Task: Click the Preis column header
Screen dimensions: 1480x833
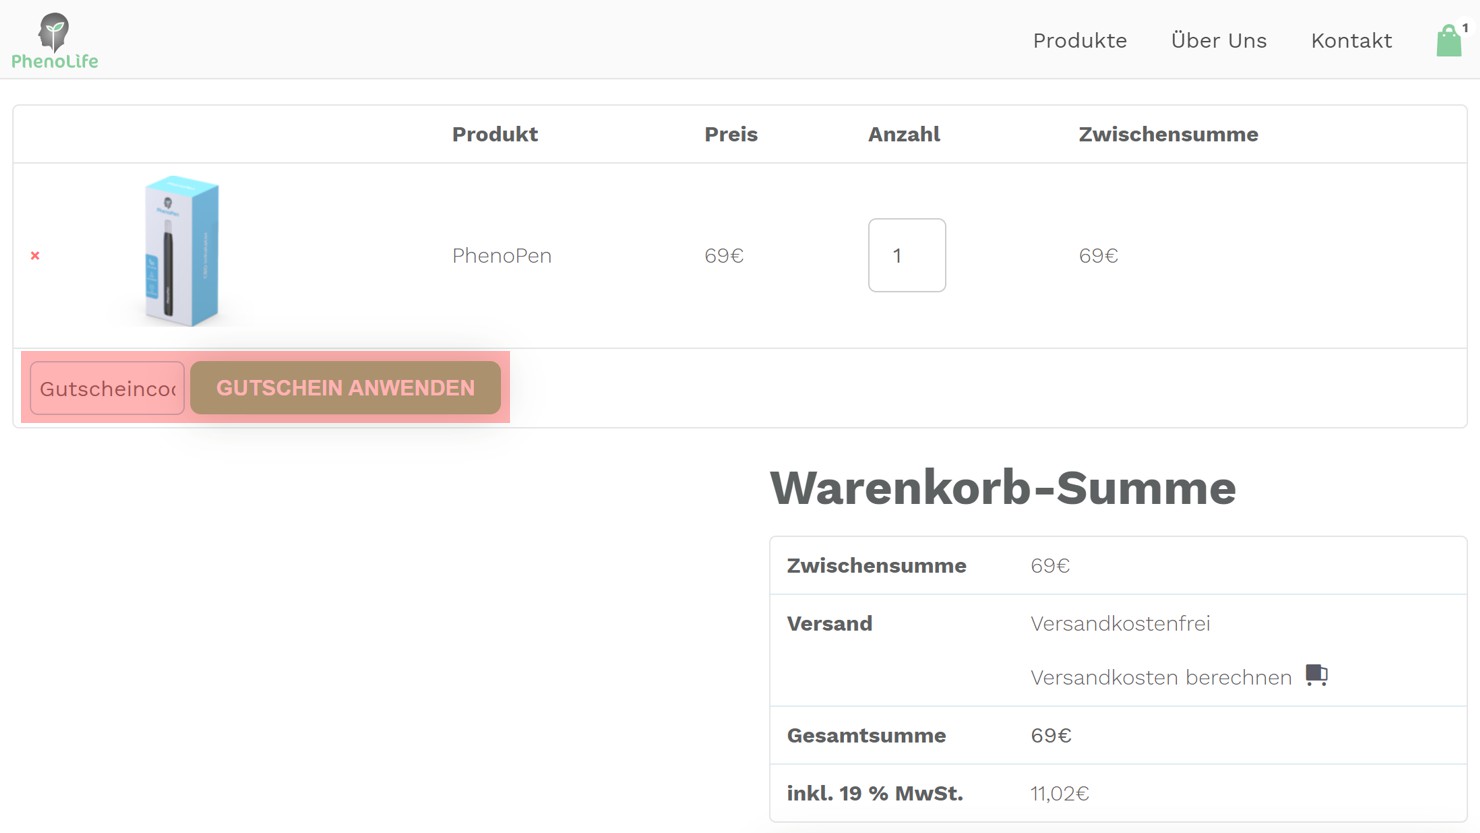Action: [730, 134]
